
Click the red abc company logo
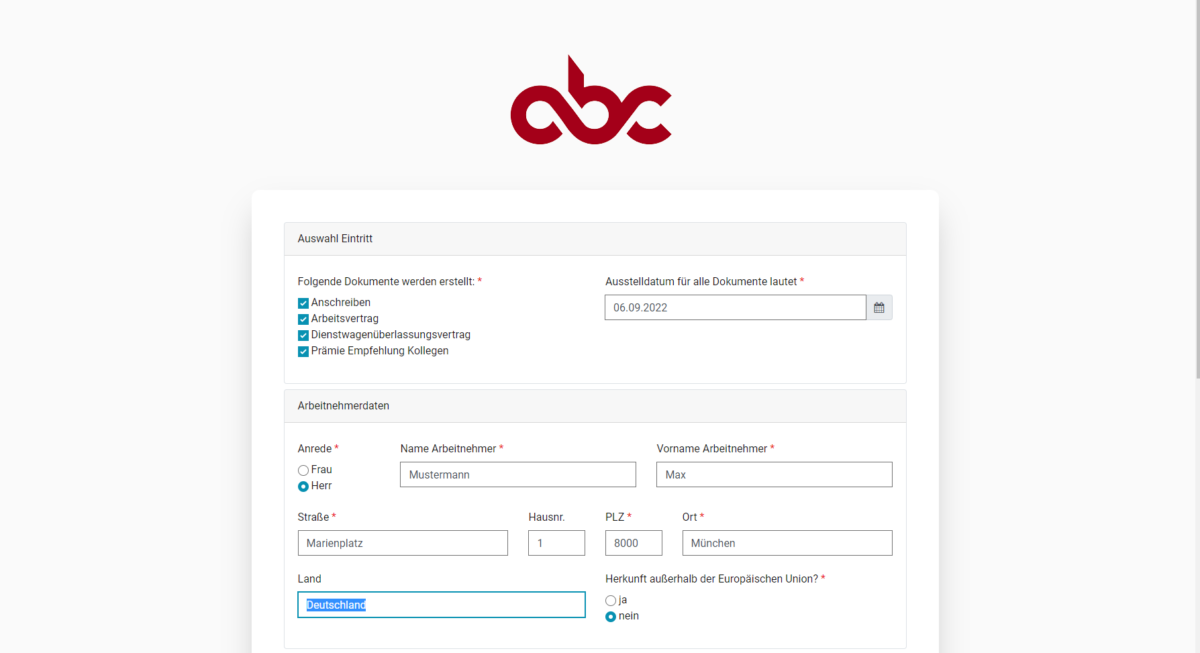click(x=591, y=100)
